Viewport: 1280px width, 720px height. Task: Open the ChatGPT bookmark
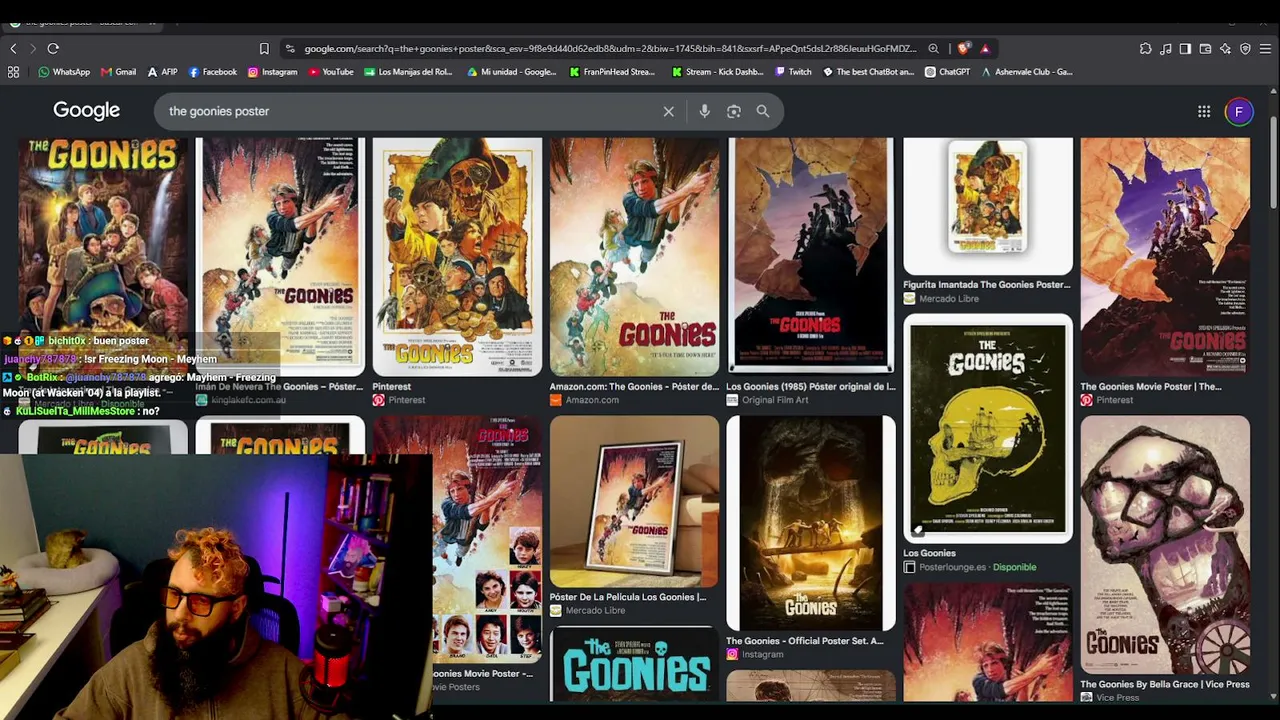(x=947, y=72)
